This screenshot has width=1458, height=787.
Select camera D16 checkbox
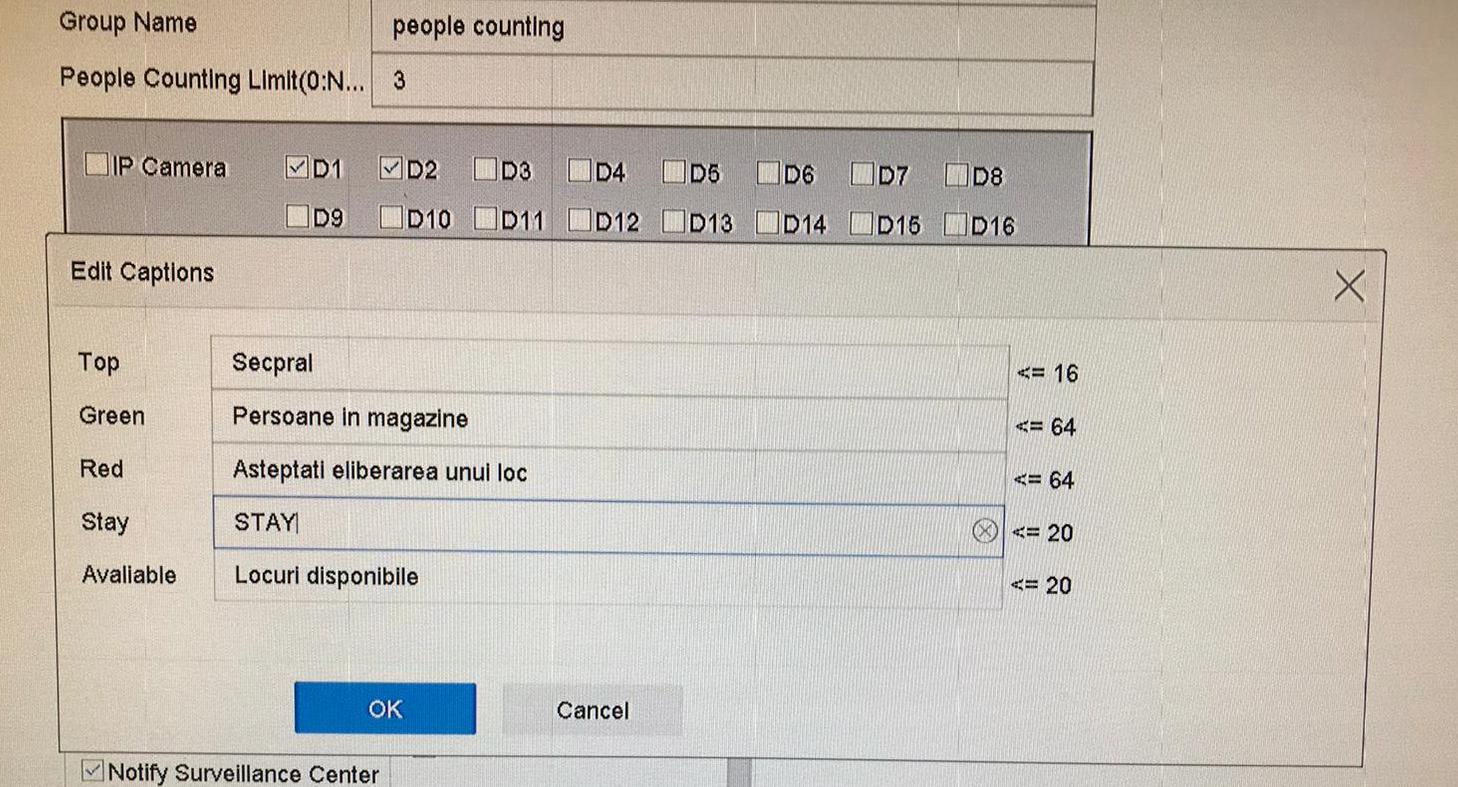[957, 224]
